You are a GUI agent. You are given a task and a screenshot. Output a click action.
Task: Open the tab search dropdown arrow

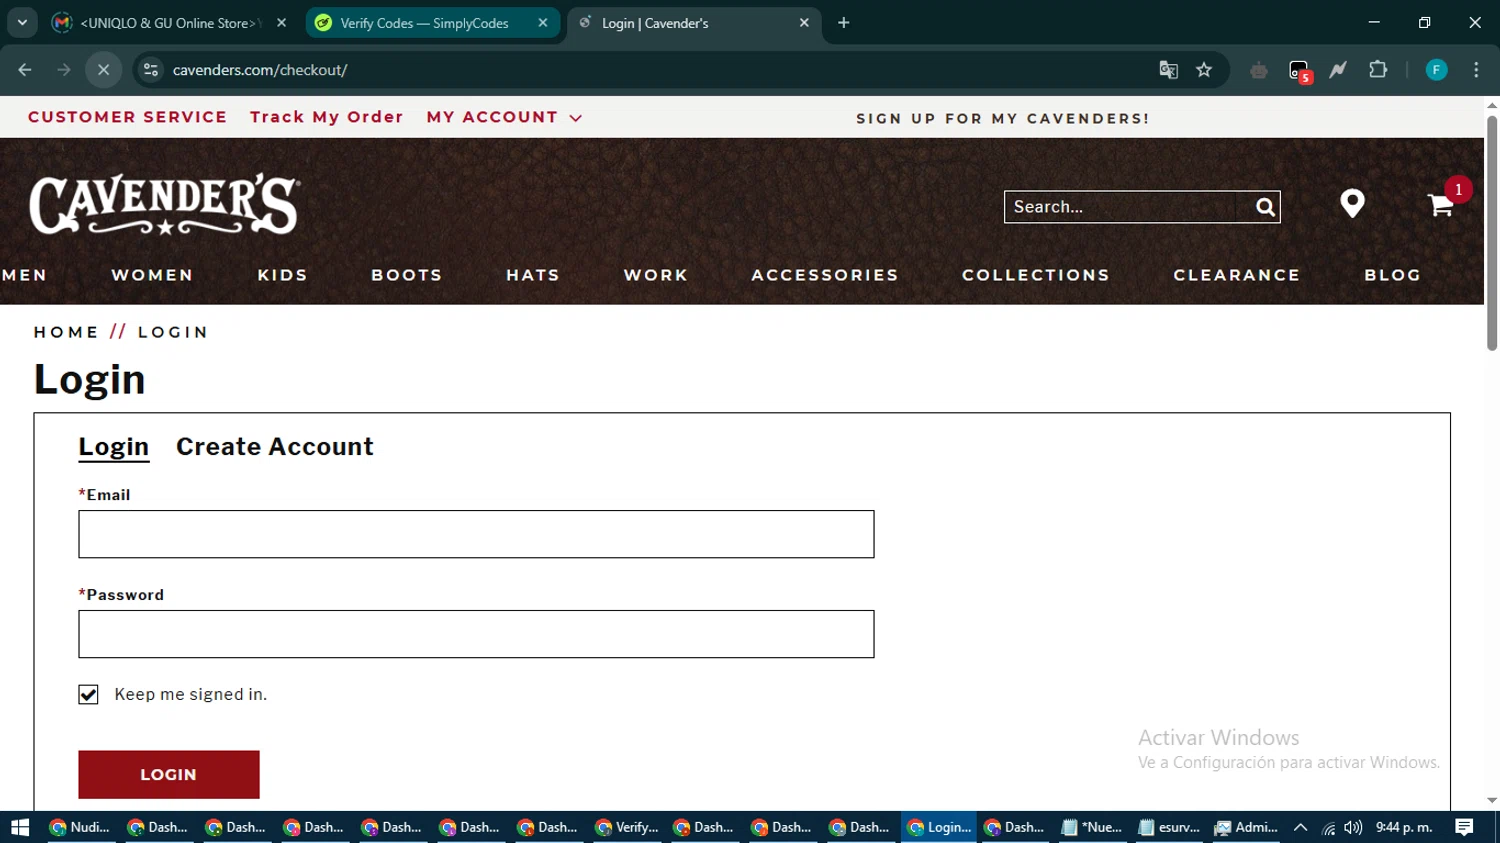click(22, 23)
